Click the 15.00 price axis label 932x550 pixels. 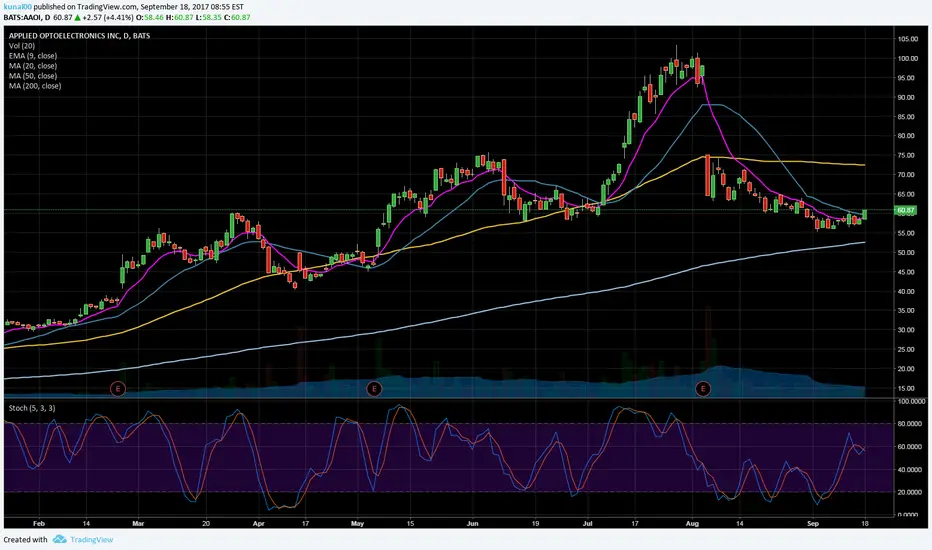(x=907, y=388)
